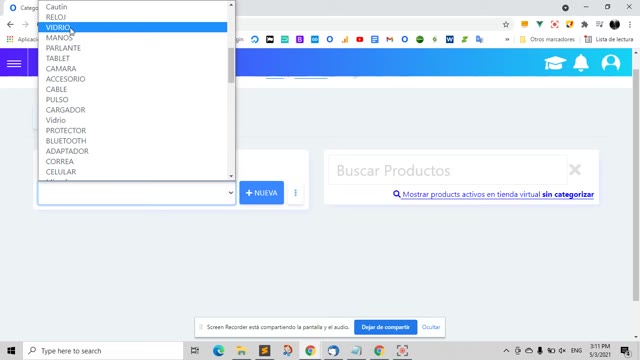
Task: Click the NUEVA button
Action: pos(262,193)
